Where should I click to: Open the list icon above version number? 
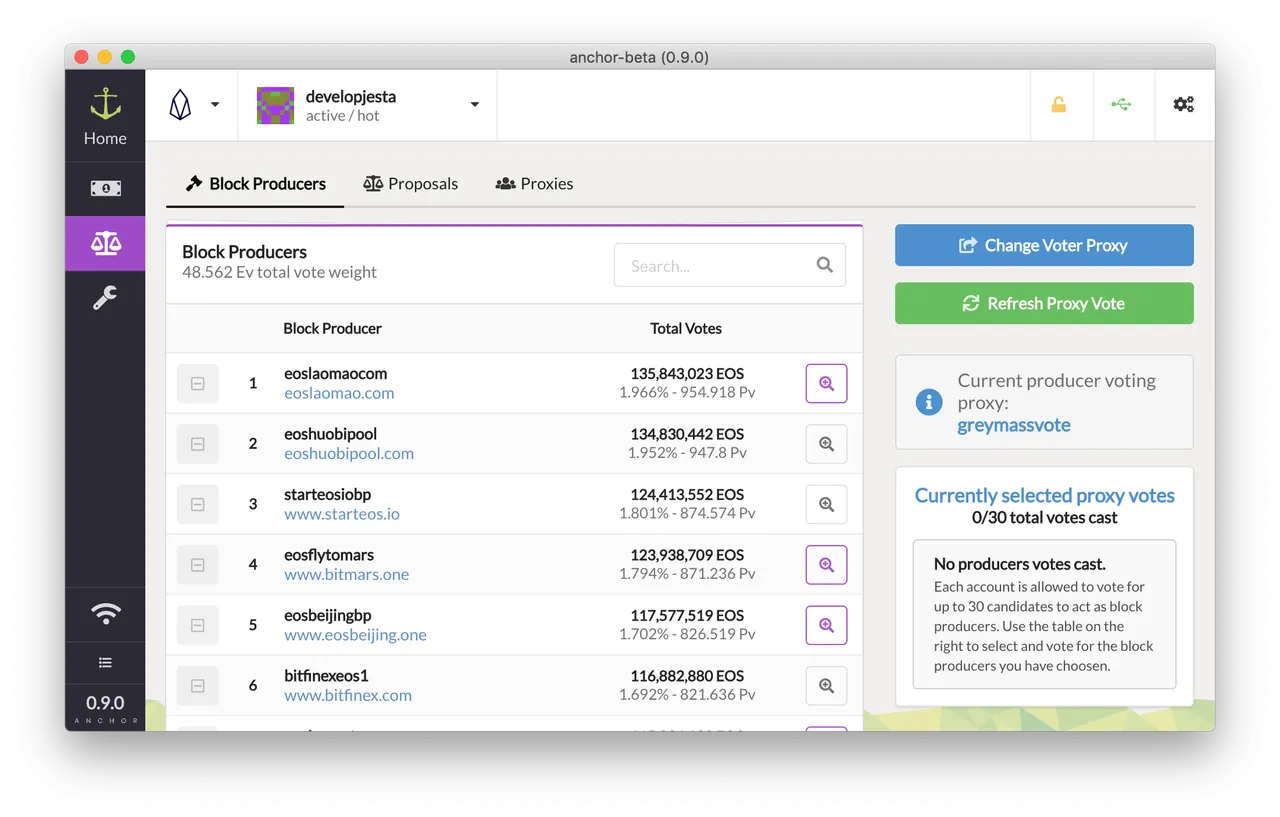[105, 662]
